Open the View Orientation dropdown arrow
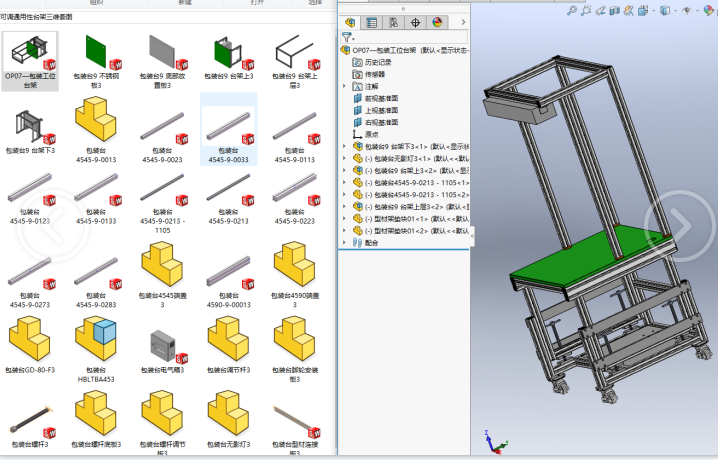The image size is (718, 460). (653, 11)
